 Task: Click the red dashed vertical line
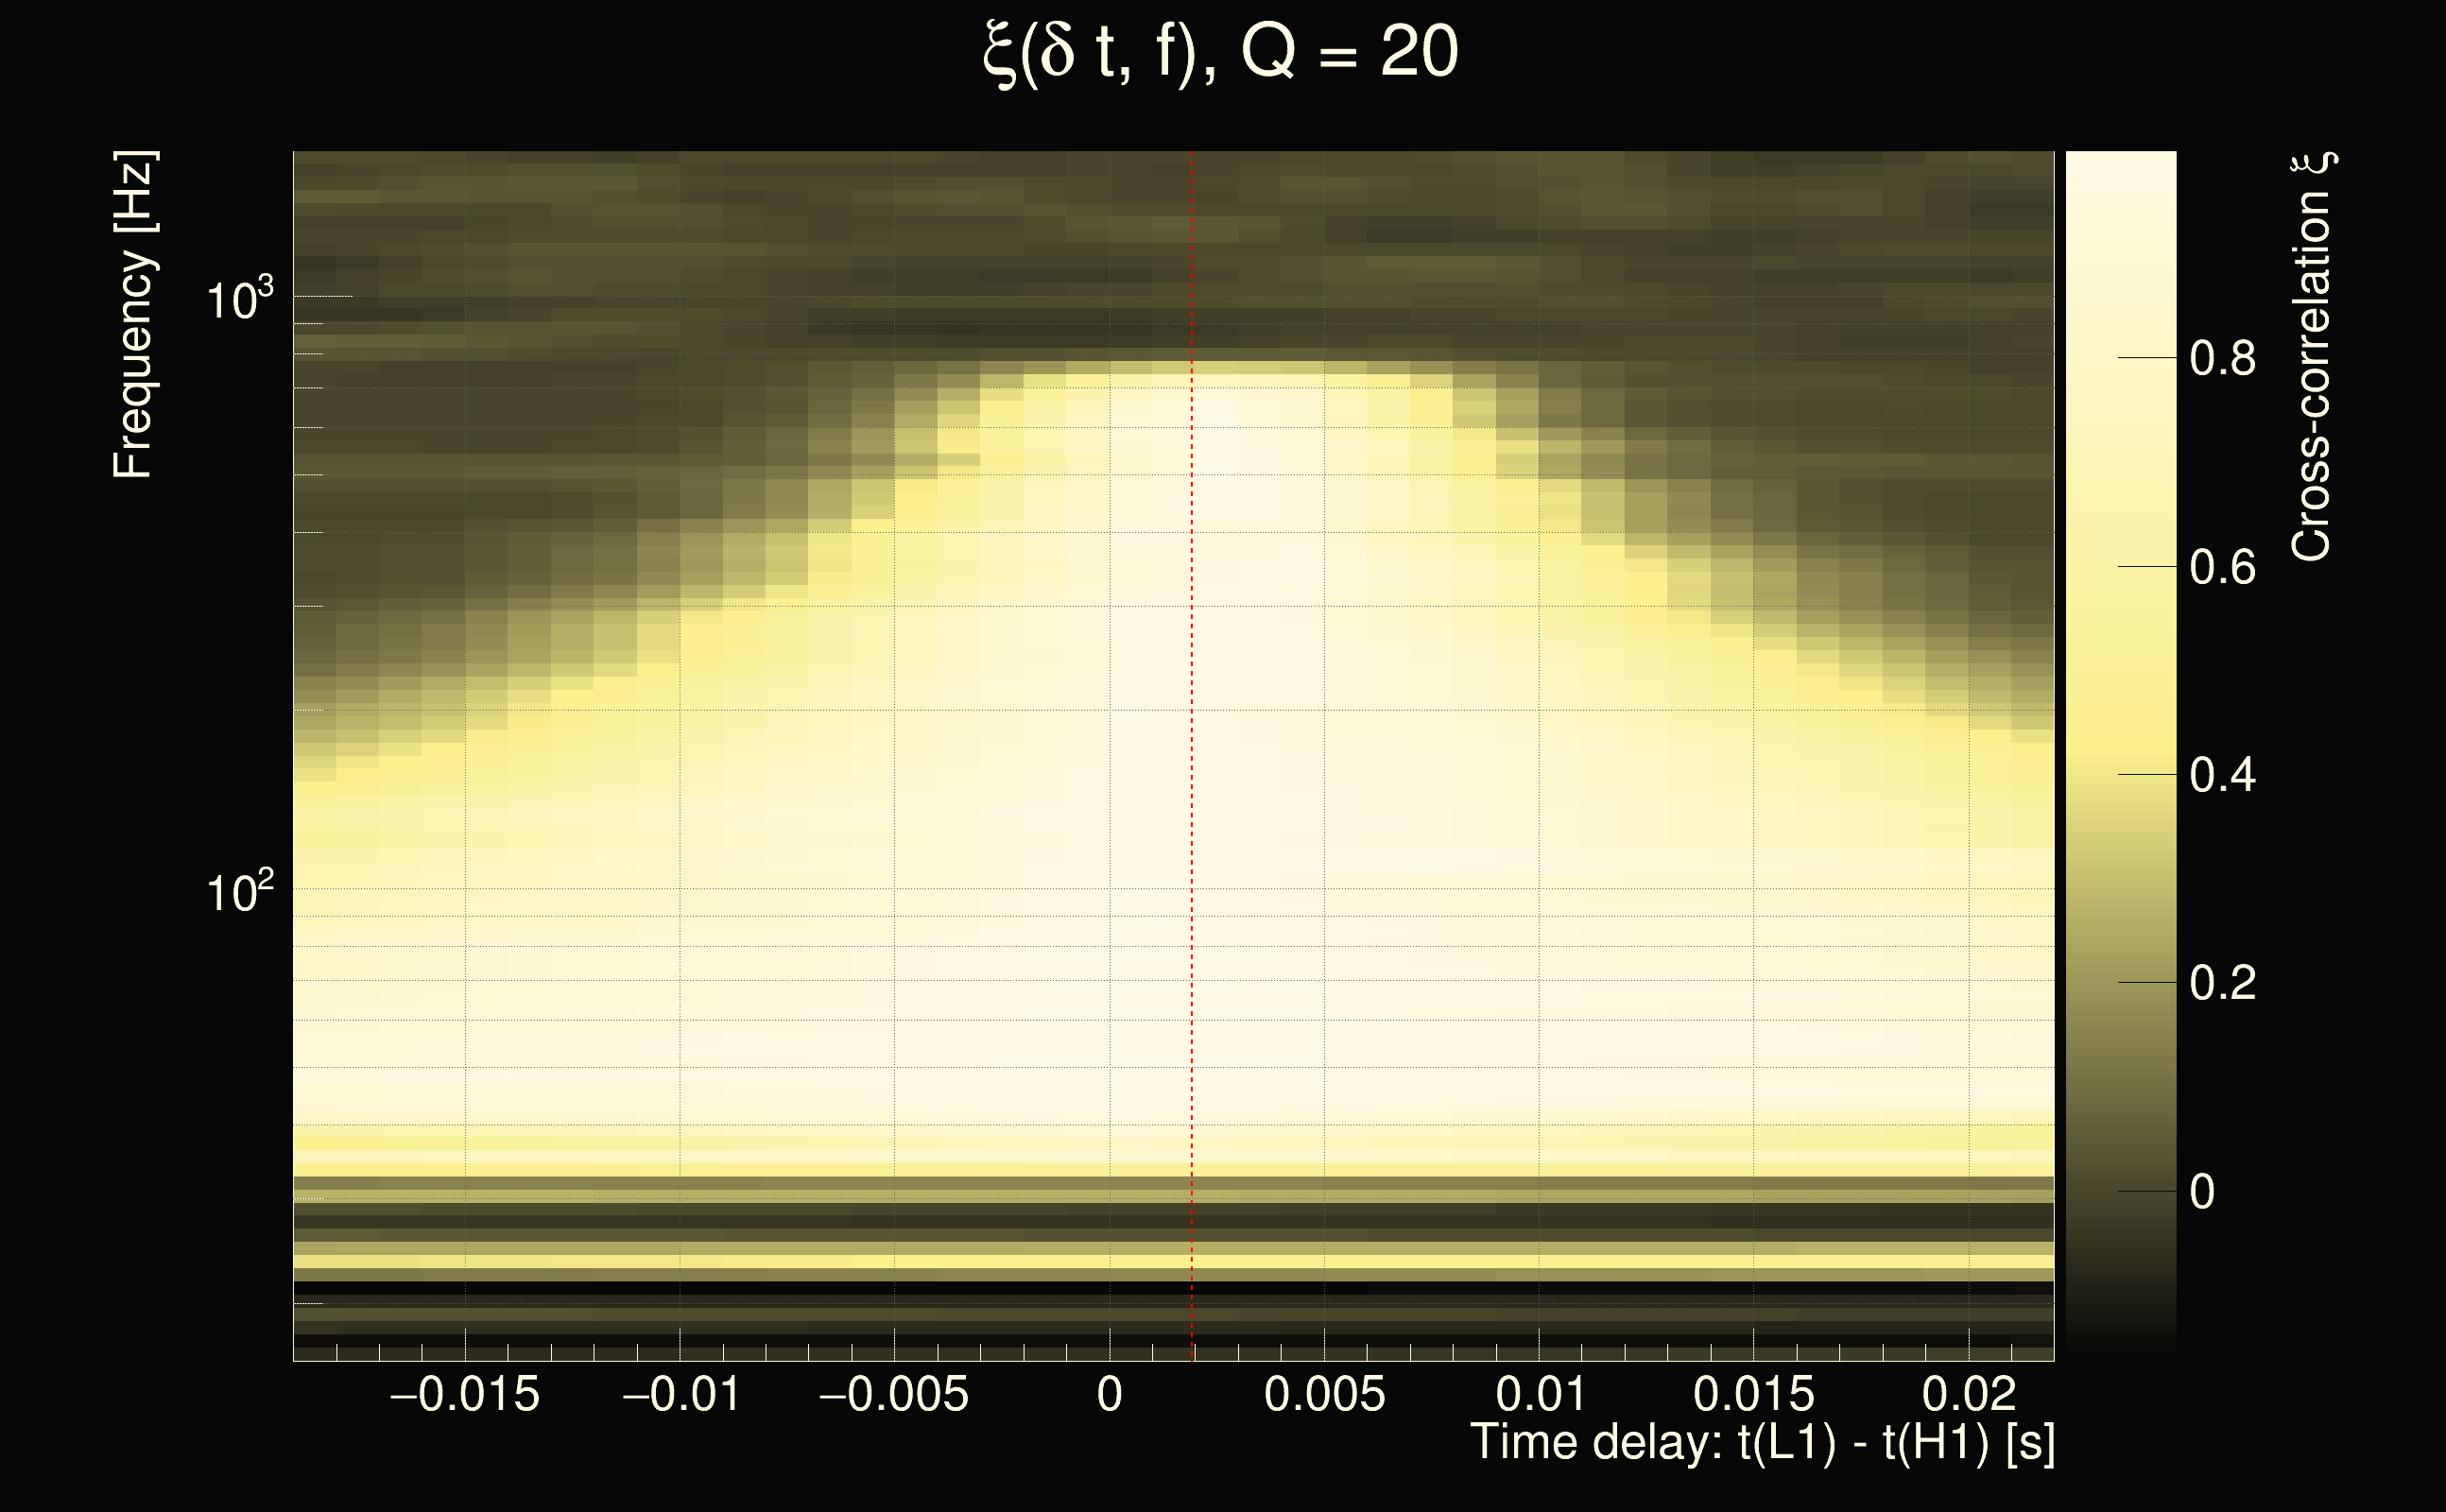point(1191,760)
